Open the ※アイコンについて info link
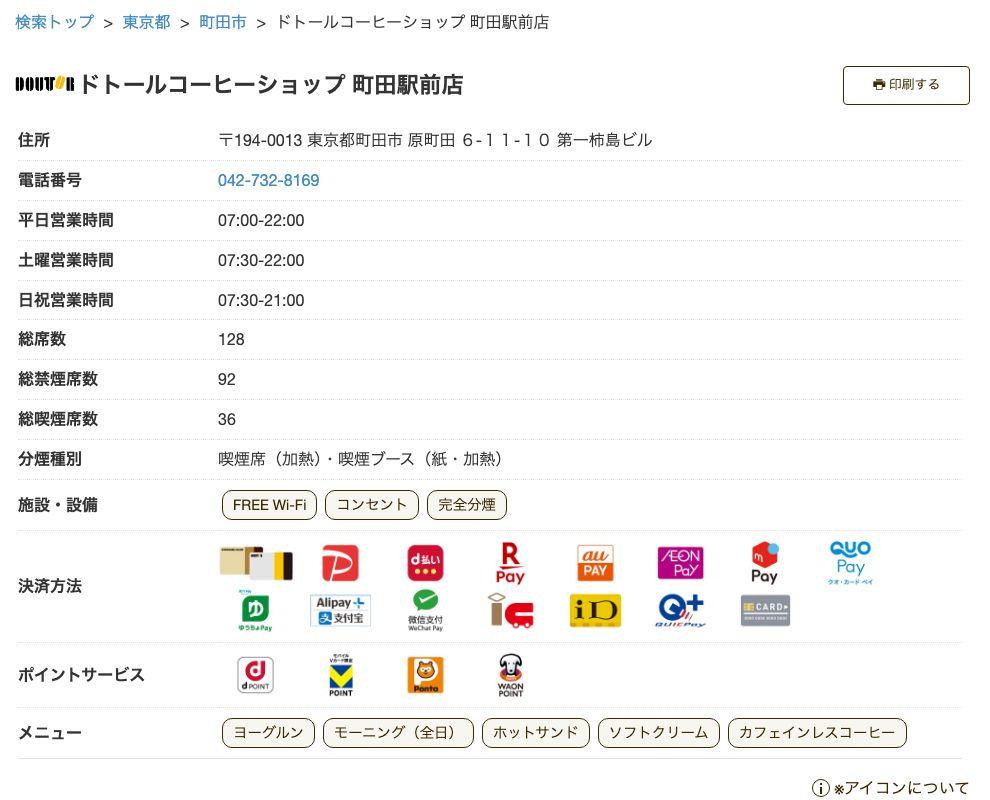 click(890, 788)
